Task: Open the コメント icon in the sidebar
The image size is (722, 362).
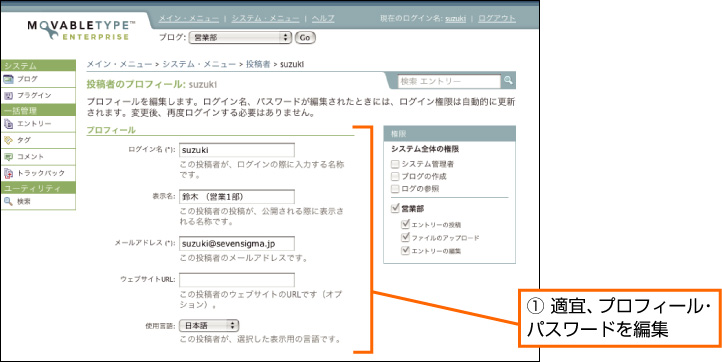Action: 8,157
